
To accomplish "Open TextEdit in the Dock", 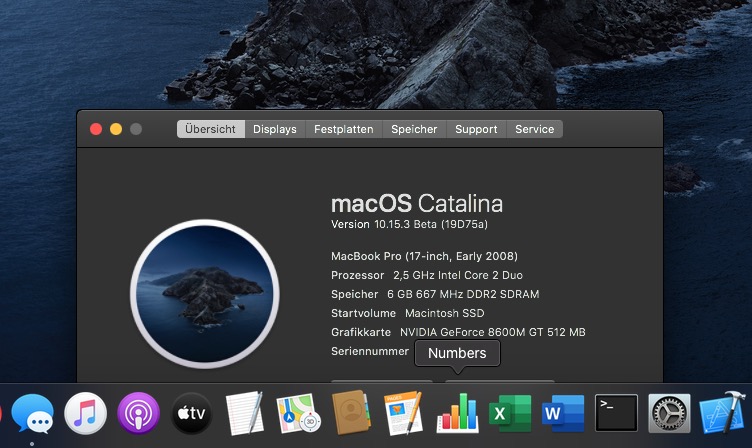I will click(x=245, y=413).
